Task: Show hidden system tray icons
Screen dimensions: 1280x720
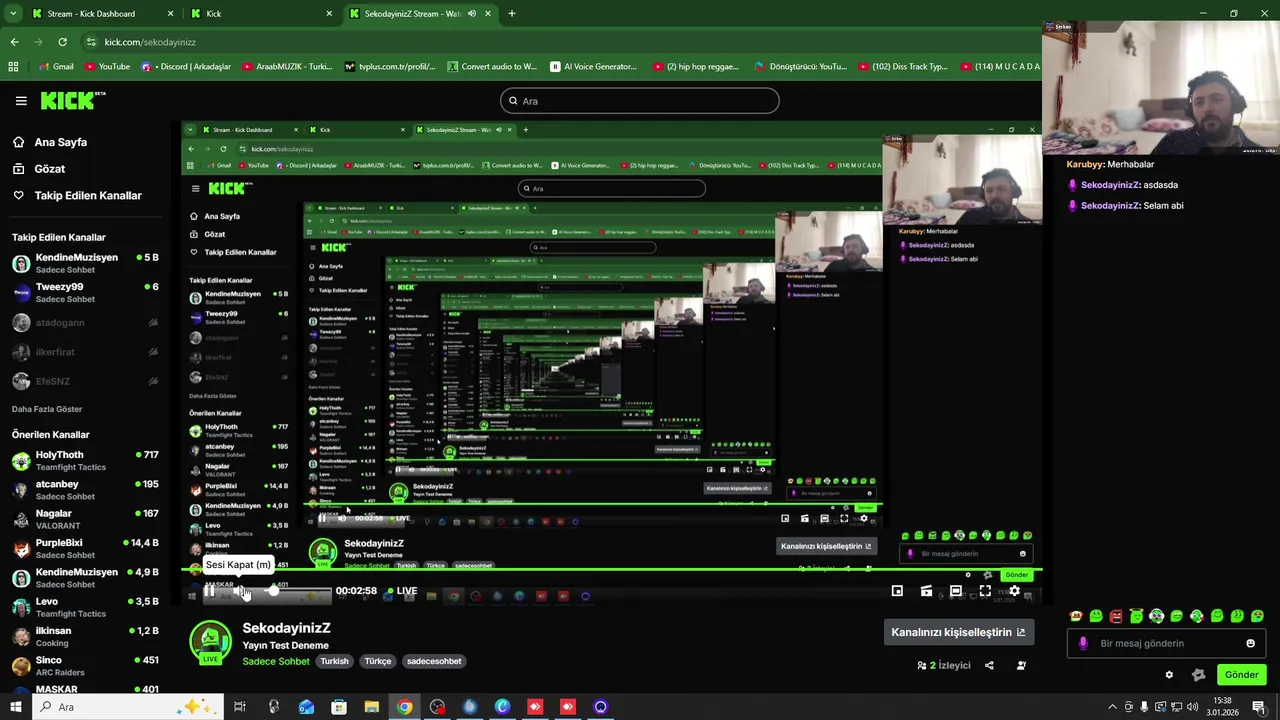Action: click(x=1112, y=707)
